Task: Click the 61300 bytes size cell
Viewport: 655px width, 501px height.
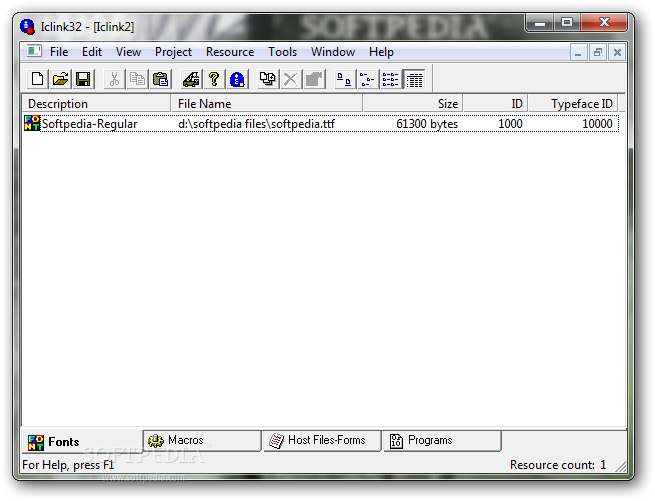Action: pos(427,124)
